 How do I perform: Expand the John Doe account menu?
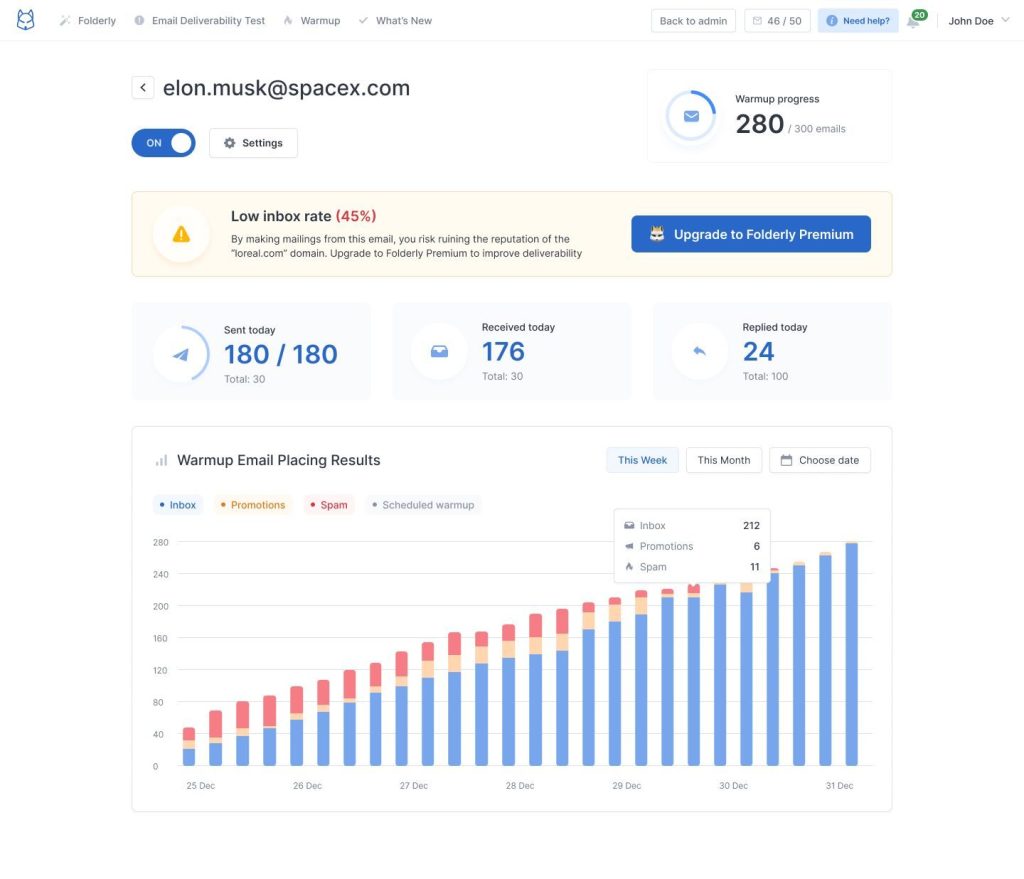click(x=979, y=21)
